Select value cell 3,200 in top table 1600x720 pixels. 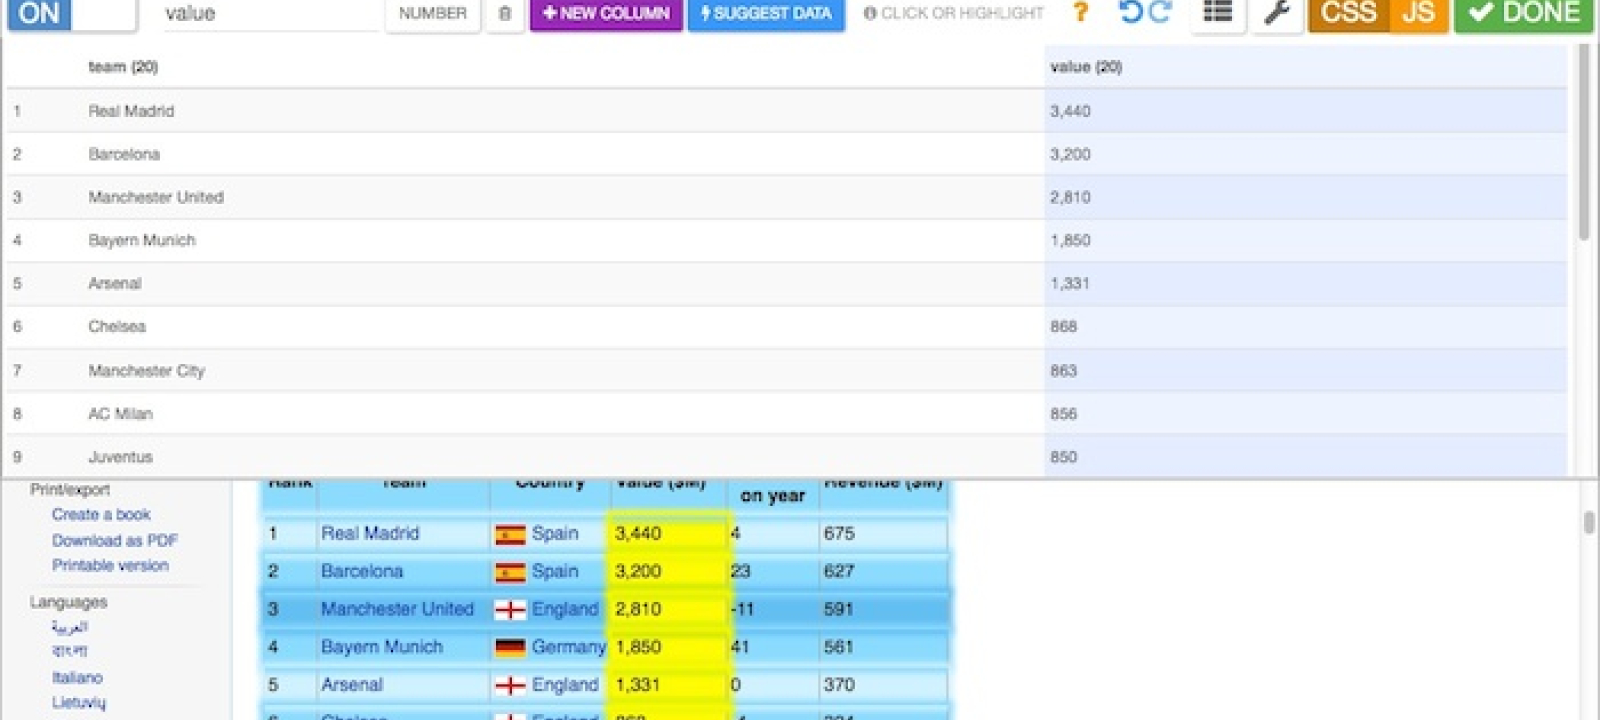1305,154
